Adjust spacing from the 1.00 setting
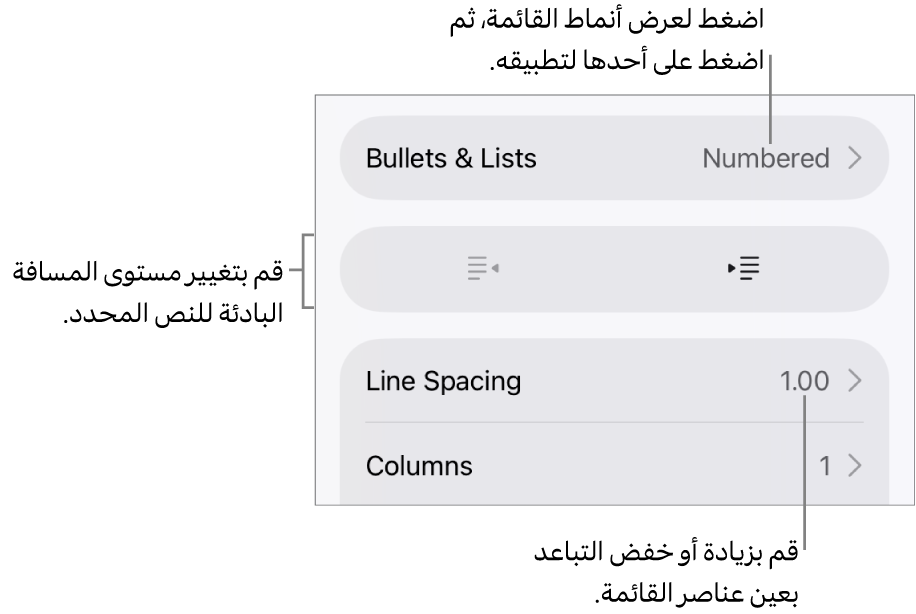Screen dimensions: 916x614 pyautogui.click(x=804, y=381)
